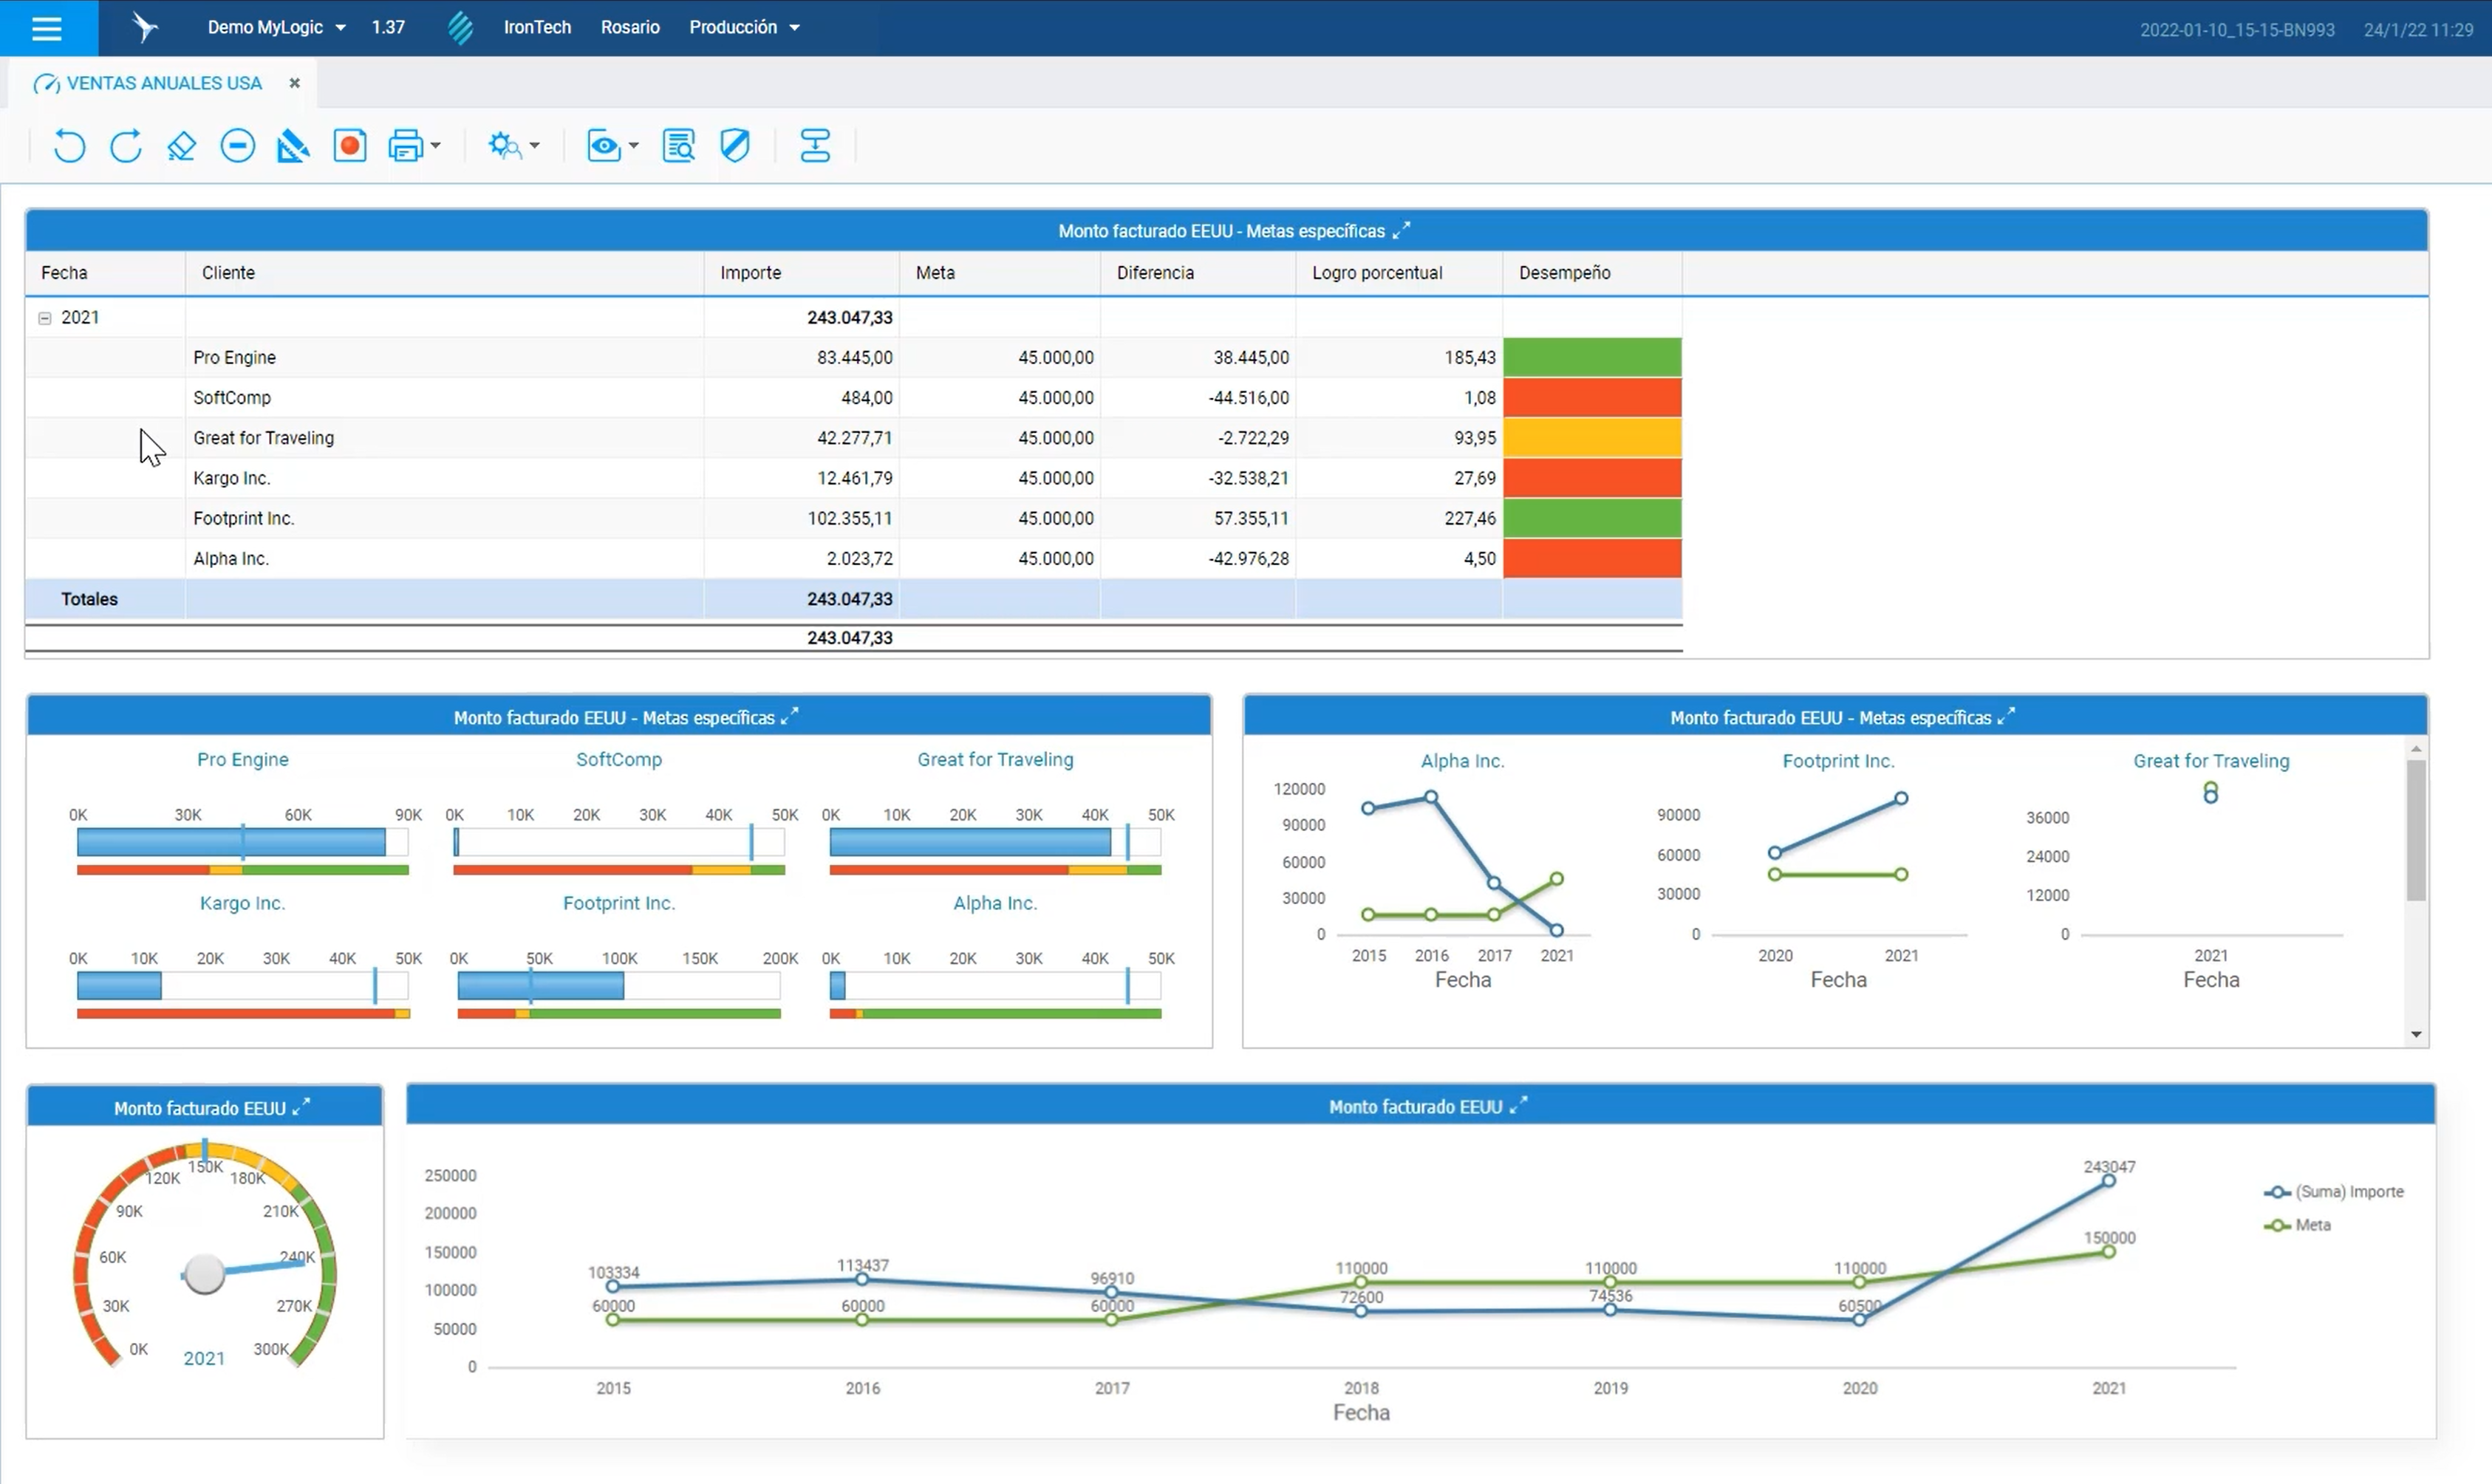Collapse the 2021 group row

point(45,318)
